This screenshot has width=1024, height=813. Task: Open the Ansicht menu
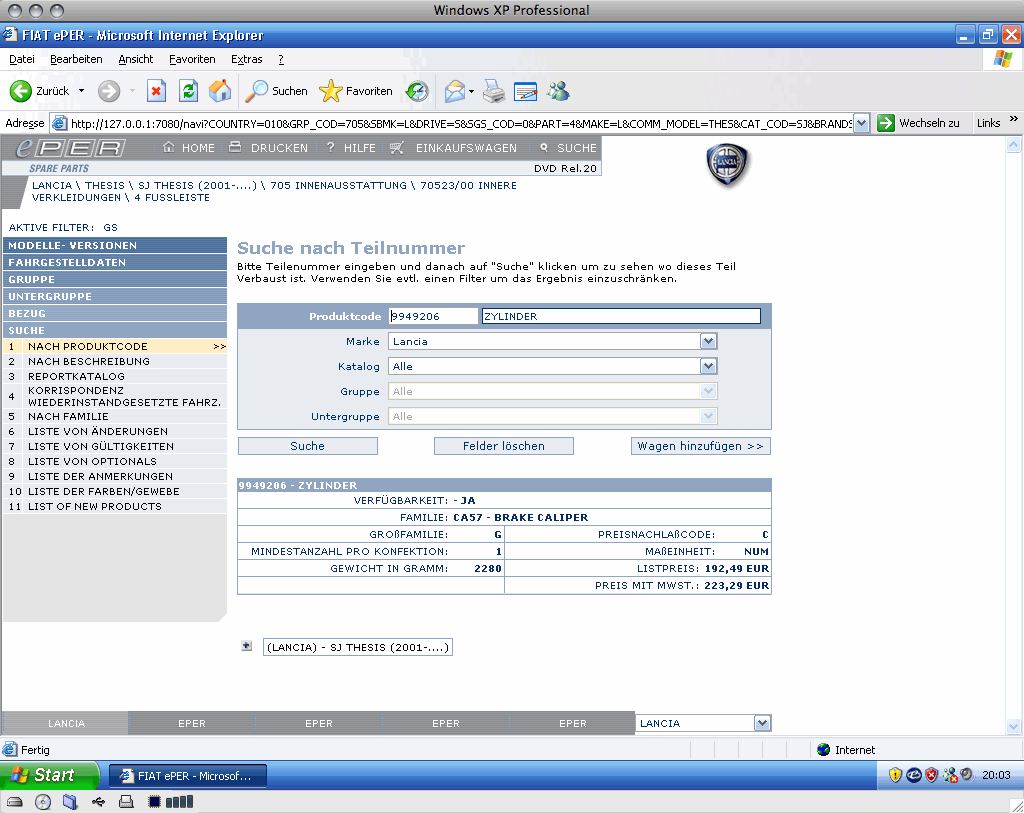click(136, 59)
